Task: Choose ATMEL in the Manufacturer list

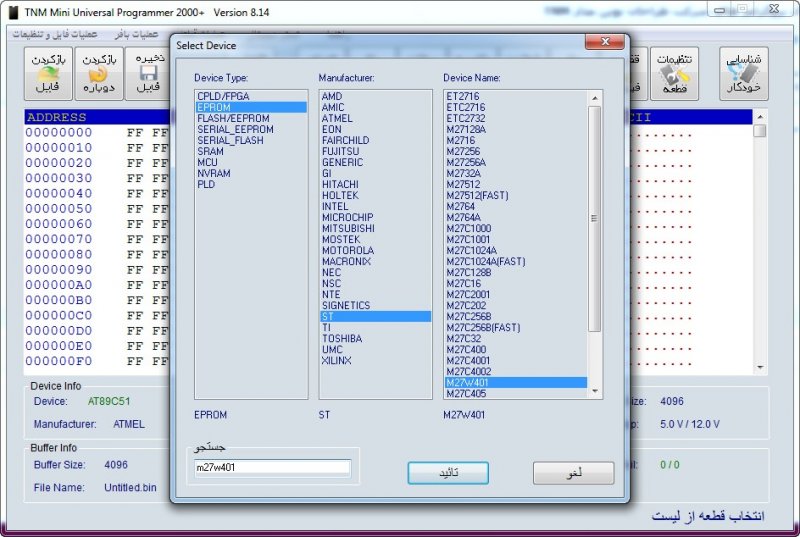Action: [x=376, y=118]
